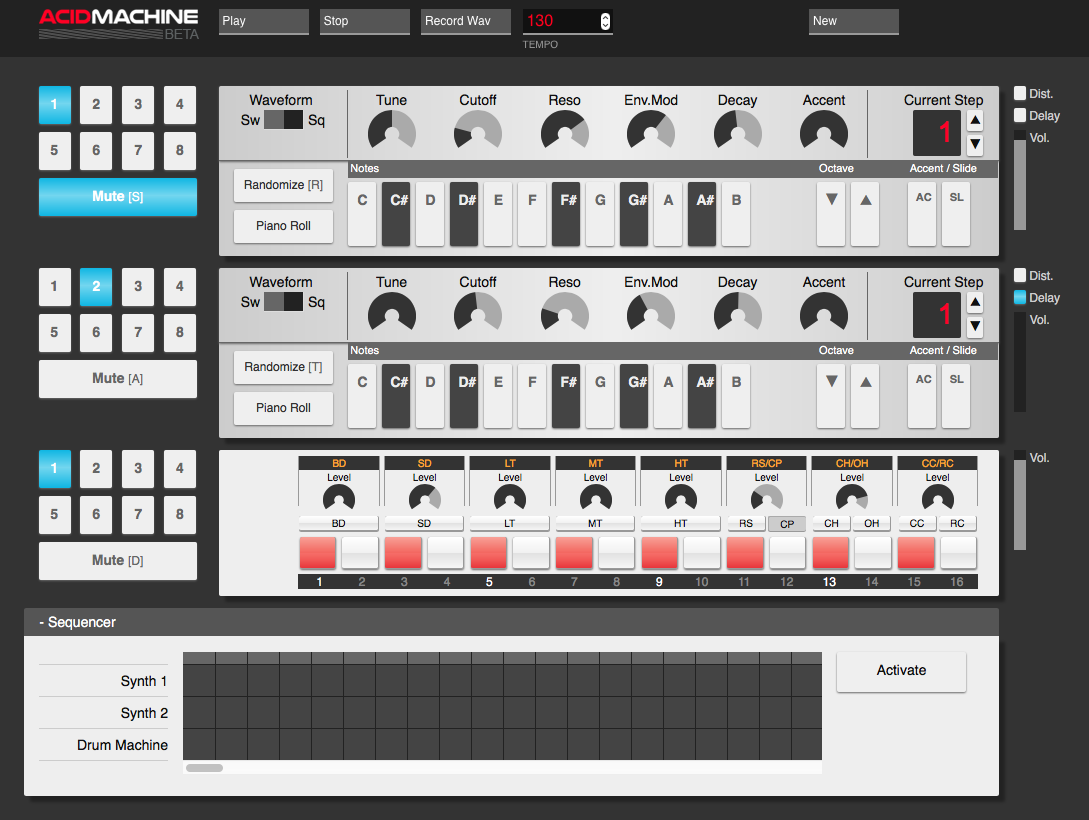Start playback with Play button
Viewport: 1089px width, 820px height.
(x=264, y=22)
